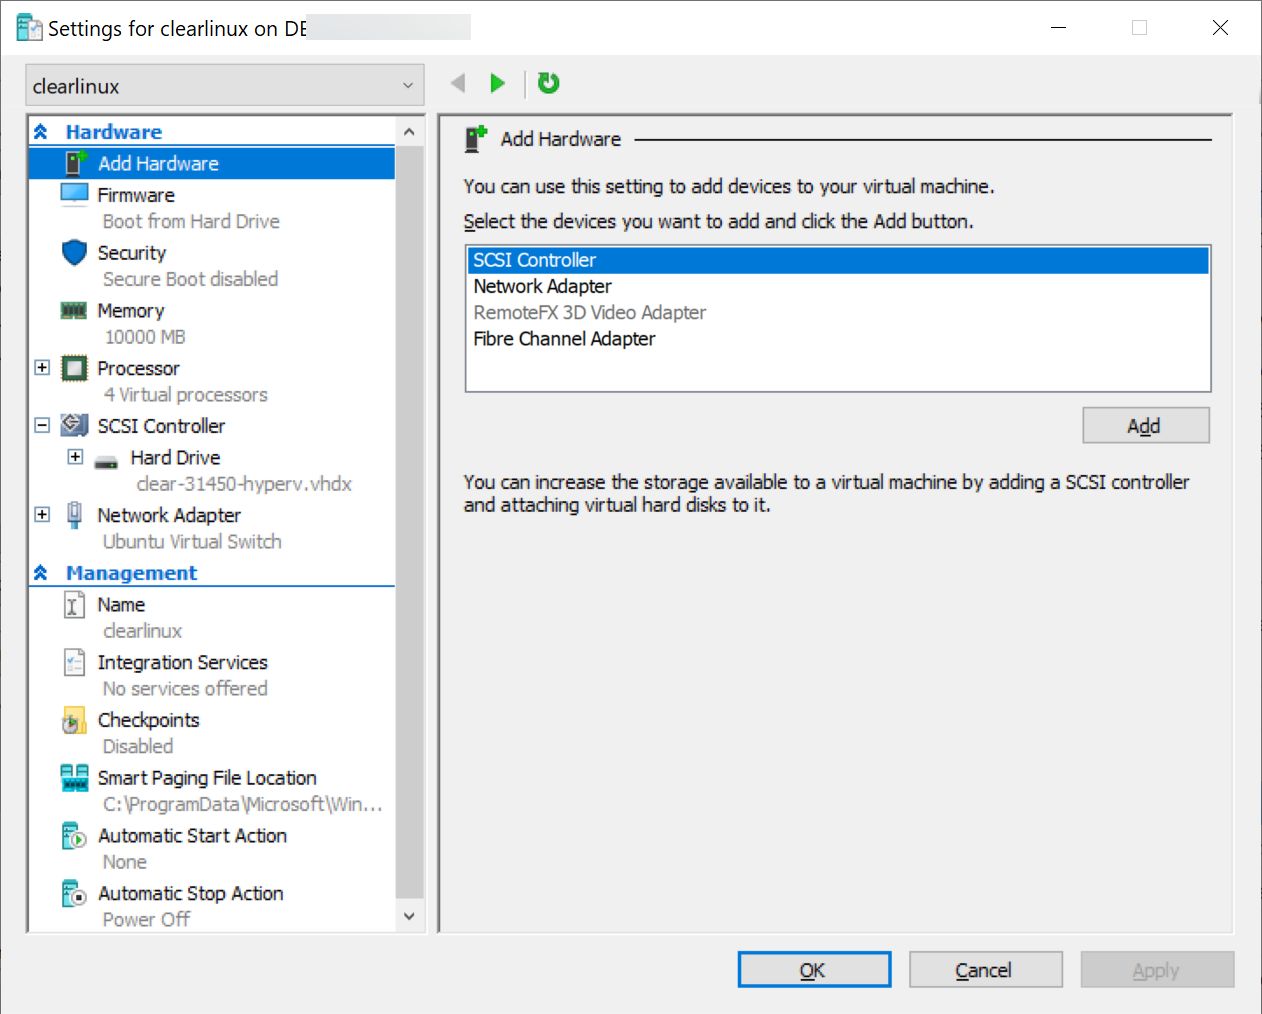Collapse the SCSI Controller tree node

click(x=42, y=425)
